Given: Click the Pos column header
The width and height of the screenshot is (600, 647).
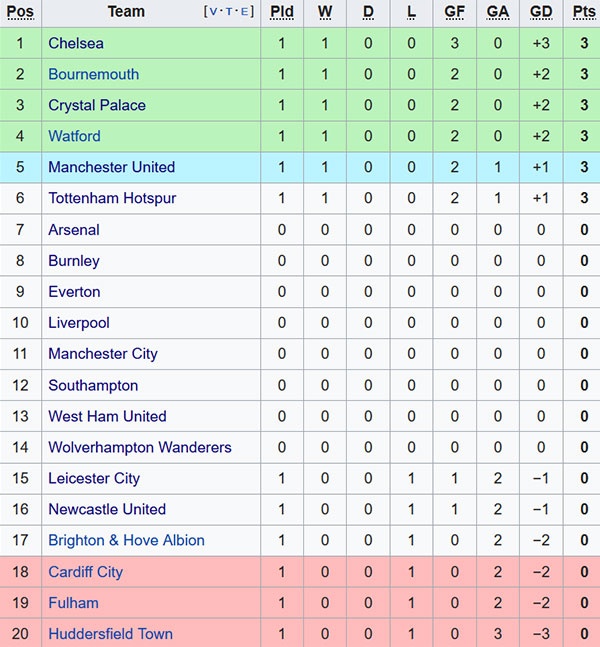Looking at the screenshot, I should point(20,12).
